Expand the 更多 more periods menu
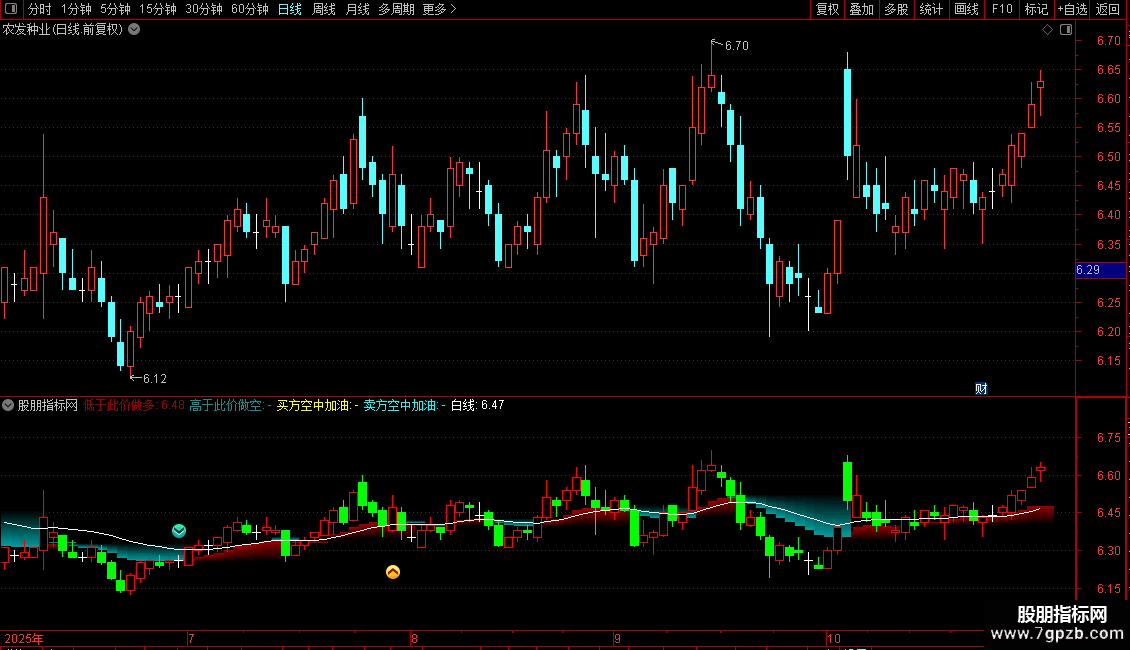 point(439,9)
